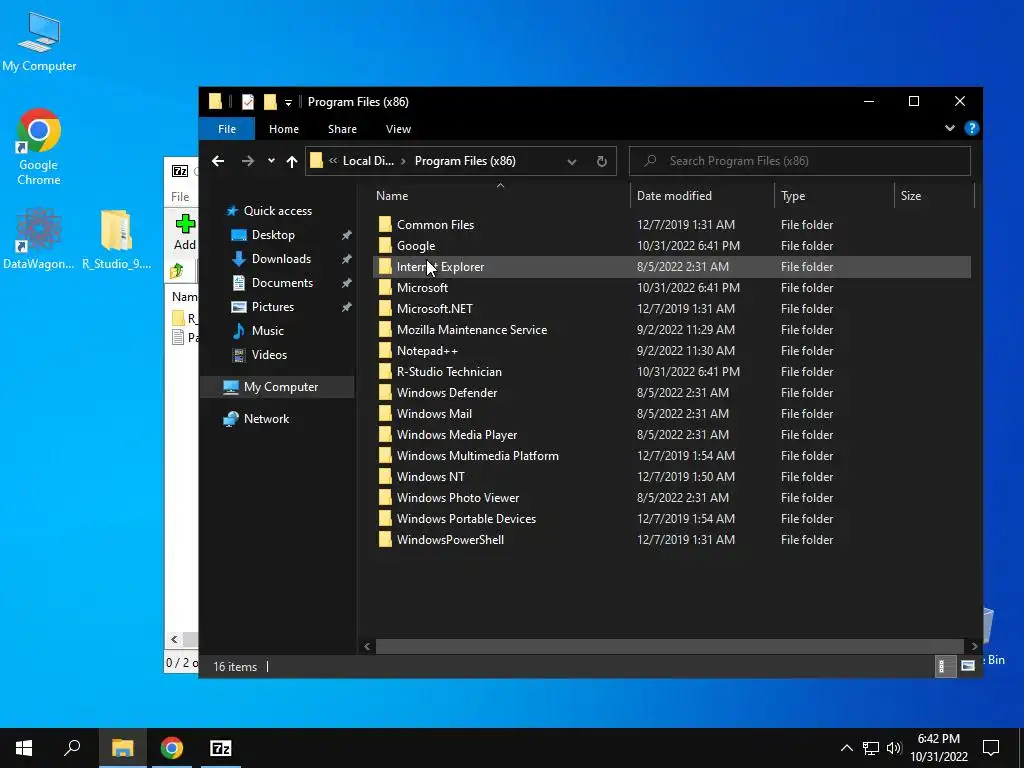Open the Windows Start menu

(24, 748)
